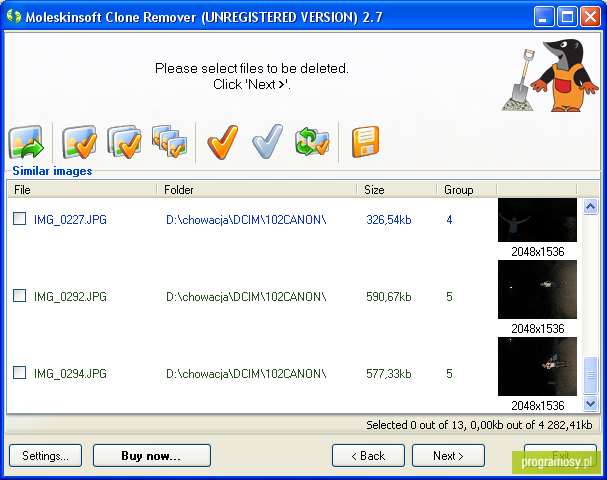607x480 pixels.
Task: Click the three stacked images checkmark icon
Action: (x=170, y=141)
